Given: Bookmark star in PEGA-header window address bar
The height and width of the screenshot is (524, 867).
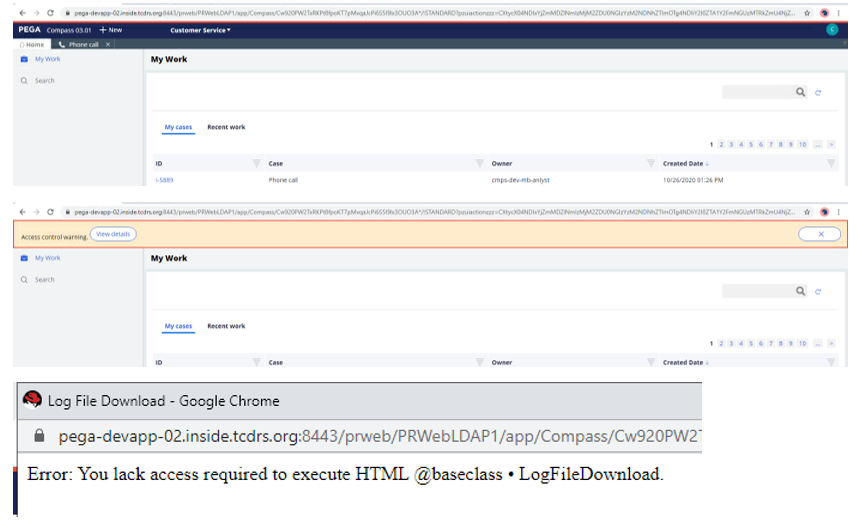Looking at the screenshot, I should [807, 13].
